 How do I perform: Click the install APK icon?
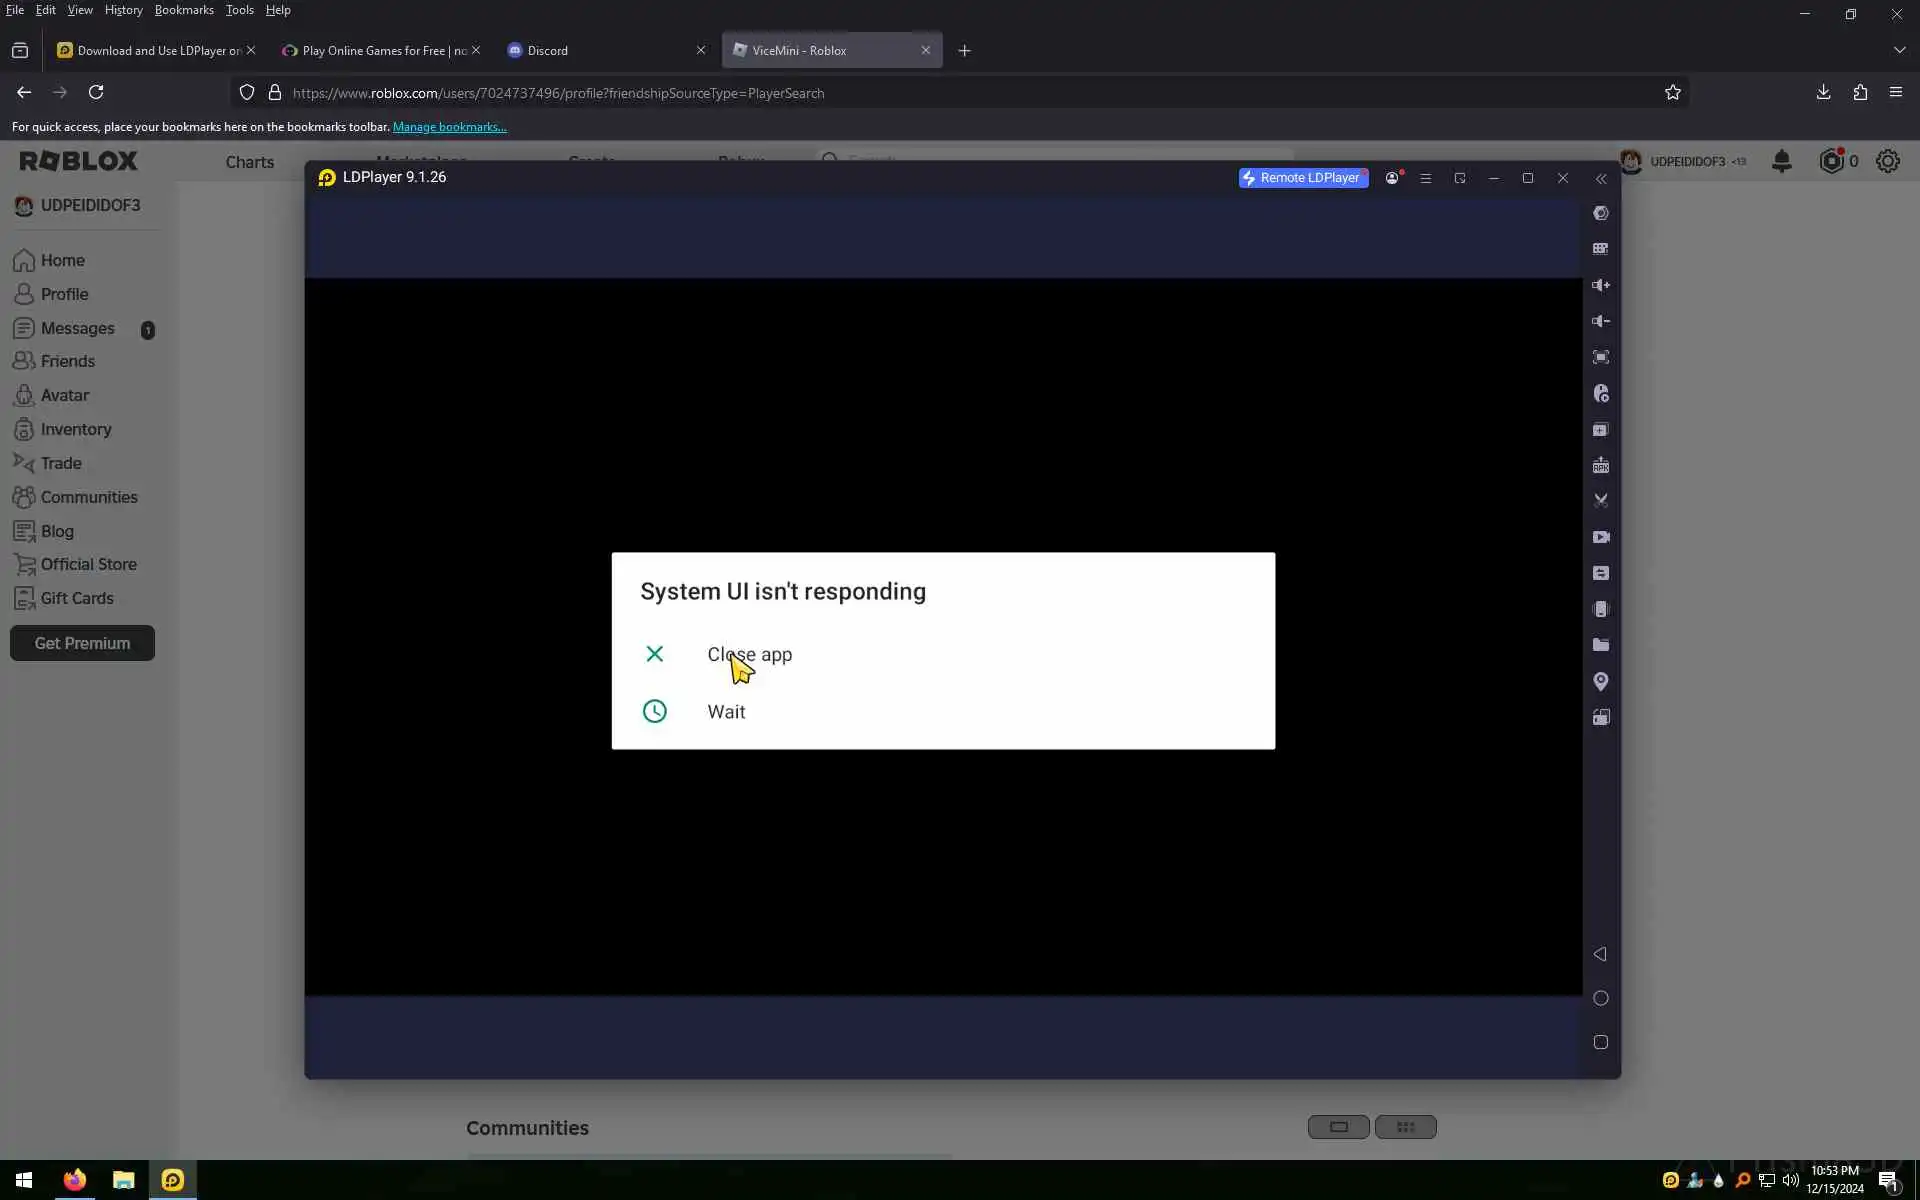click(1601, 465)
